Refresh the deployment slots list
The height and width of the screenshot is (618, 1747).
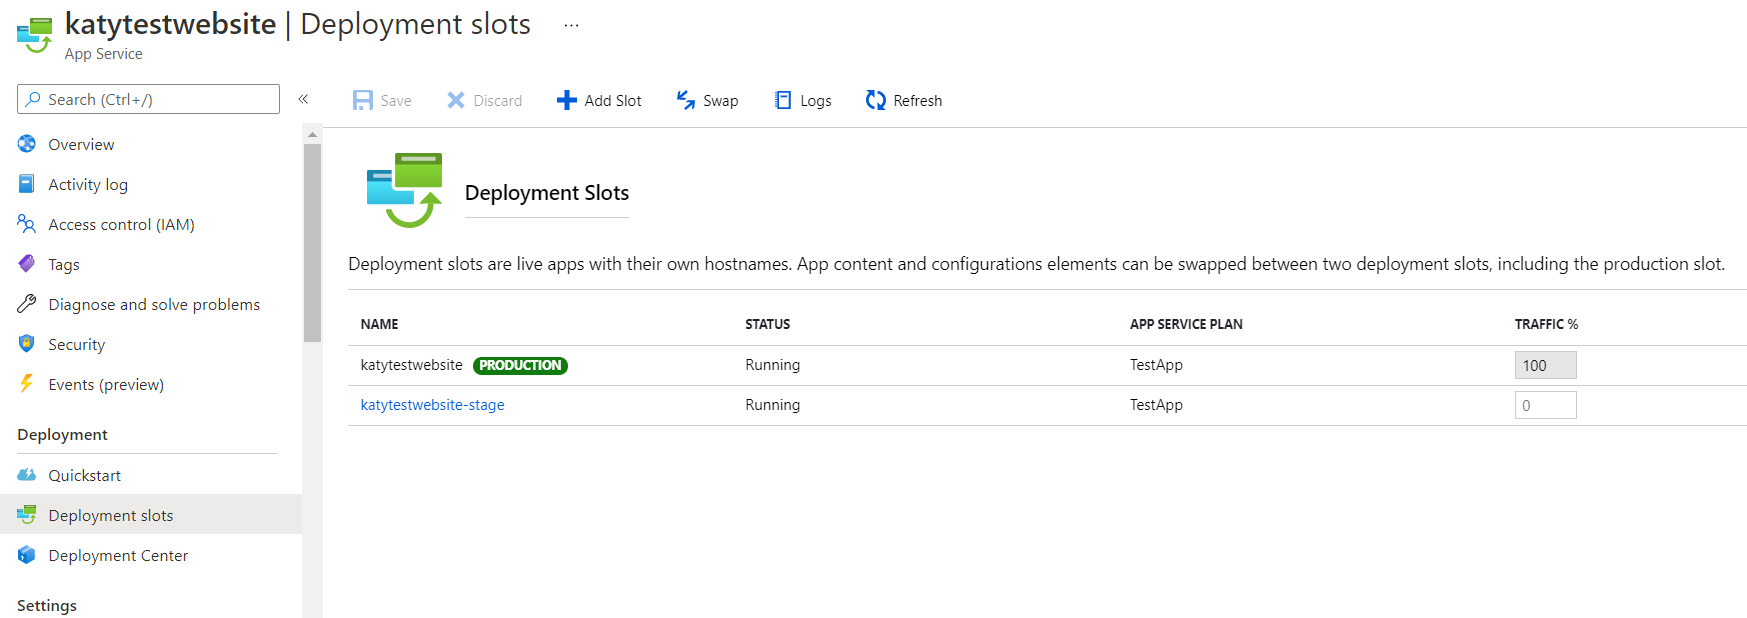pyautogui.click(x=904, y=100)
